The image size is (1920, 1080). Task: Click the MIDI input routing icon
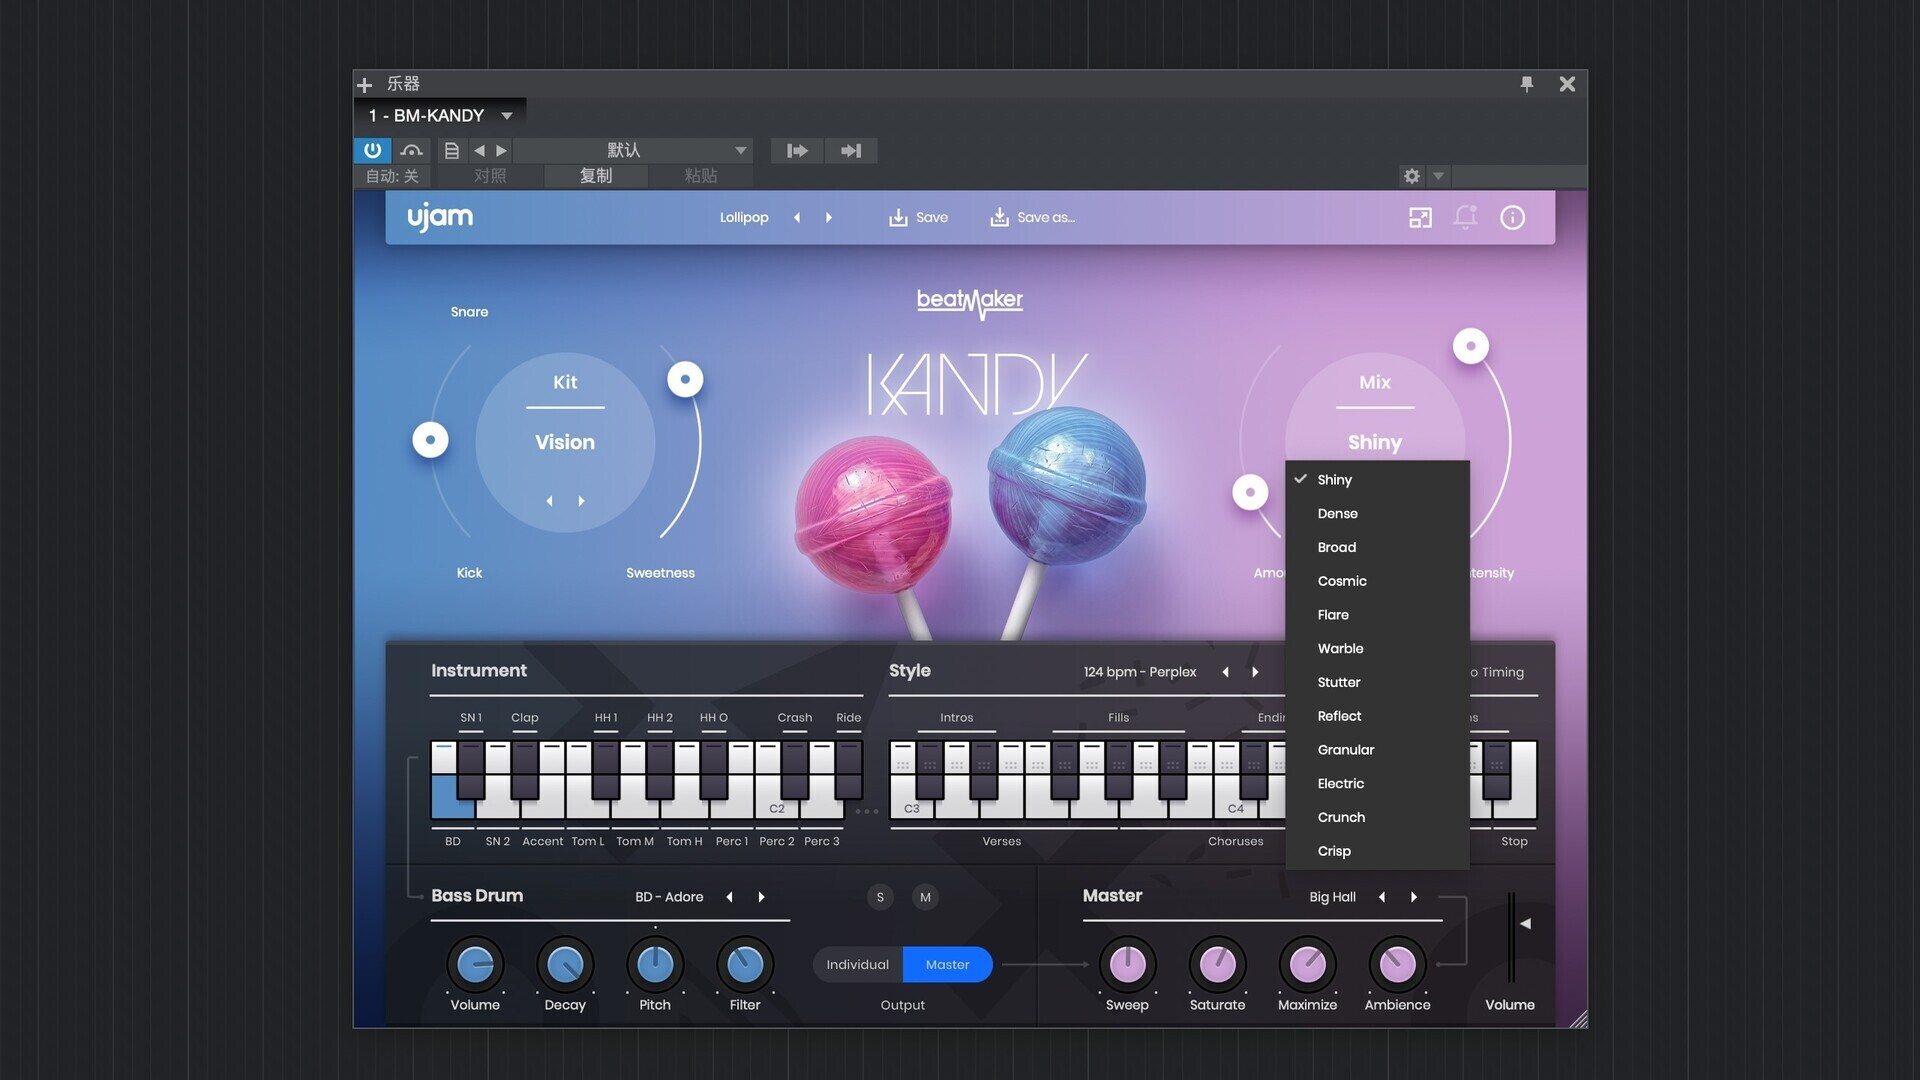click(797, 150)
